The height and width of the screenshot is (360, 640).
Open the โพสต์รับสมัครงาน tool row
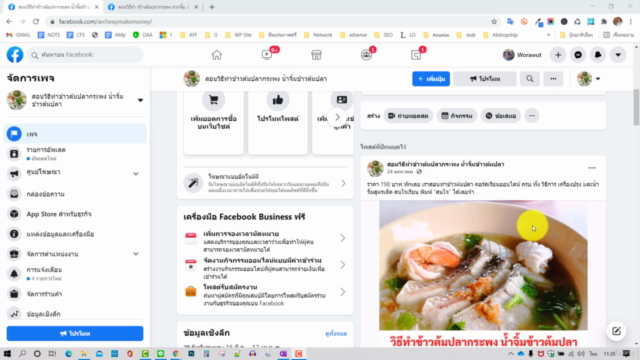[265, 294]
